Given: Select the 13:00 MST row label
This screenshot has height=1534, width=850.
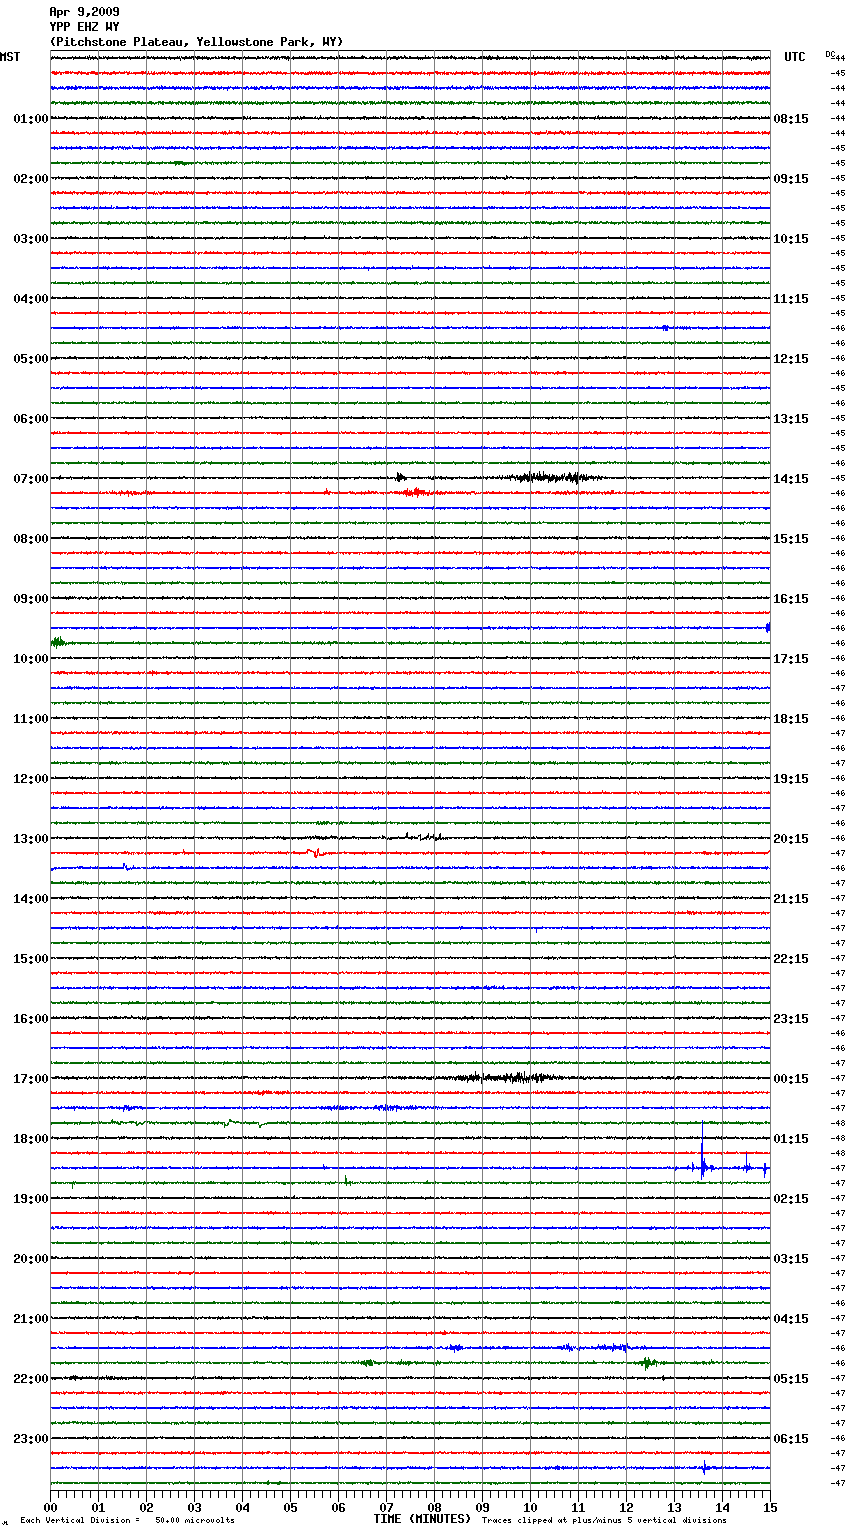Looking at the screenshot, I should 31,839.
